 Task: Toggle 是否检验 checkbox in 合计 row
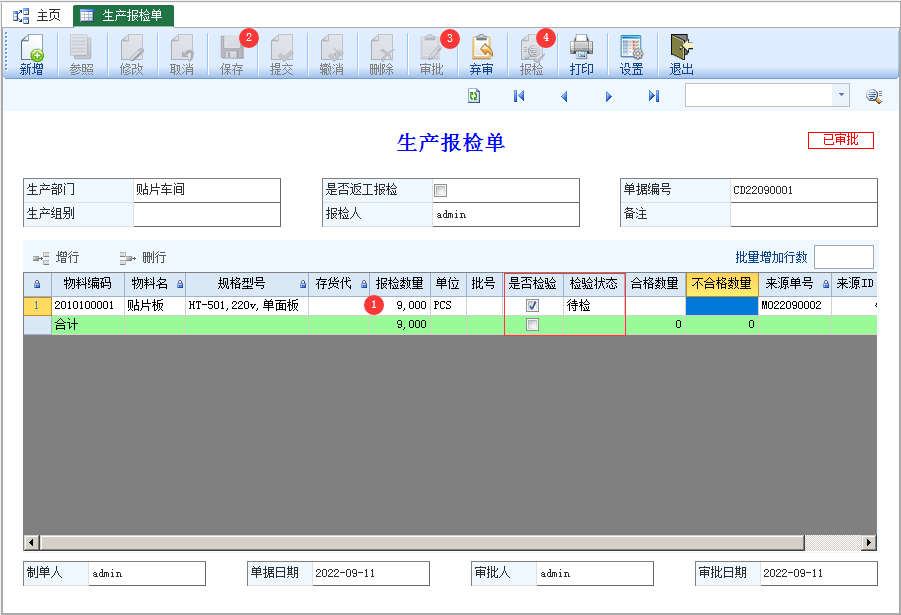coord(533,325)
